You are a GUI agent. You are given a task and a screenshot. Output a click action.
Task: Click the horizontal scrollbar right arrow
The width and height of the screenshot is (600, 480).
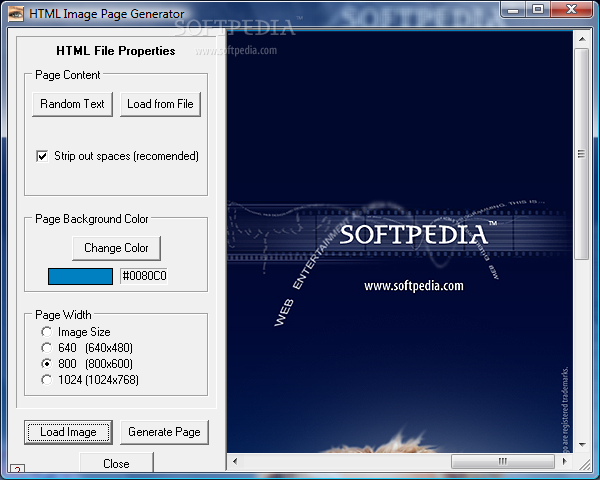click(x=564, y=462)
